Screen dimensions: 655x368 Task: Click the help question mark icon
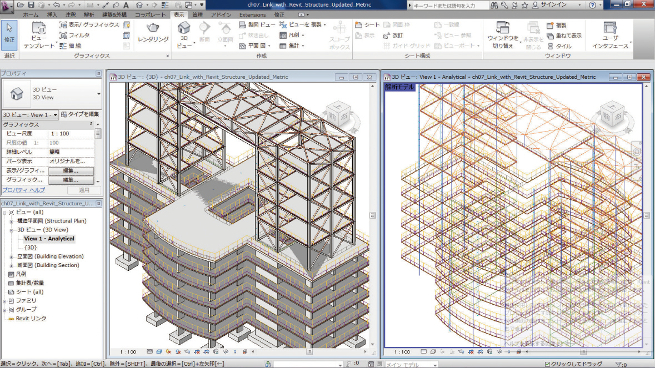[x=592, y=5]
